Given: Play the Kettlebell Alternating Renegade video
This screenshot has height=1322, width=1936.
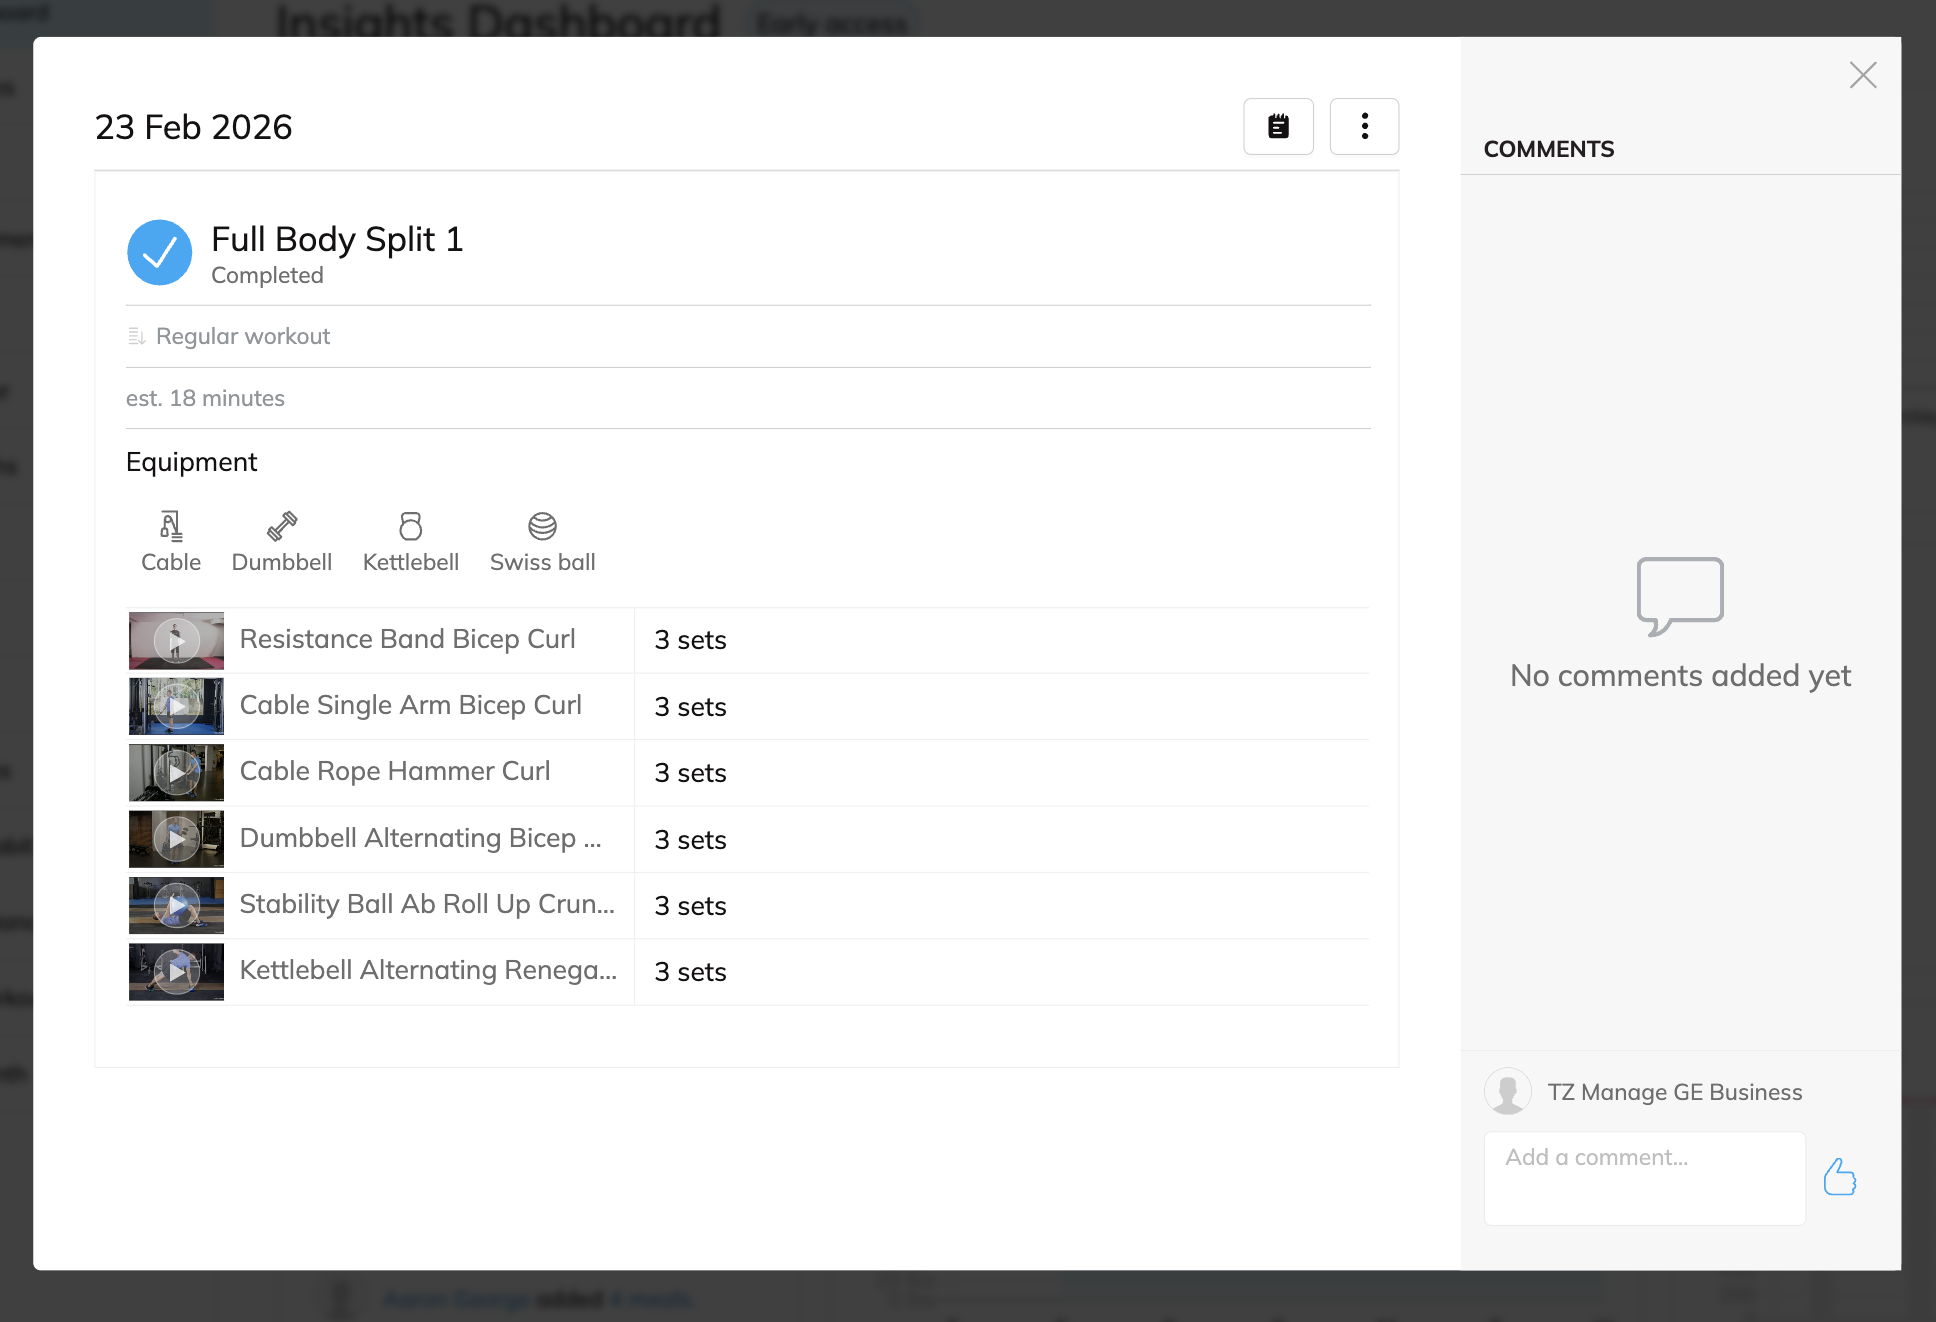Looking at the screenshot, I should point(177,972).
